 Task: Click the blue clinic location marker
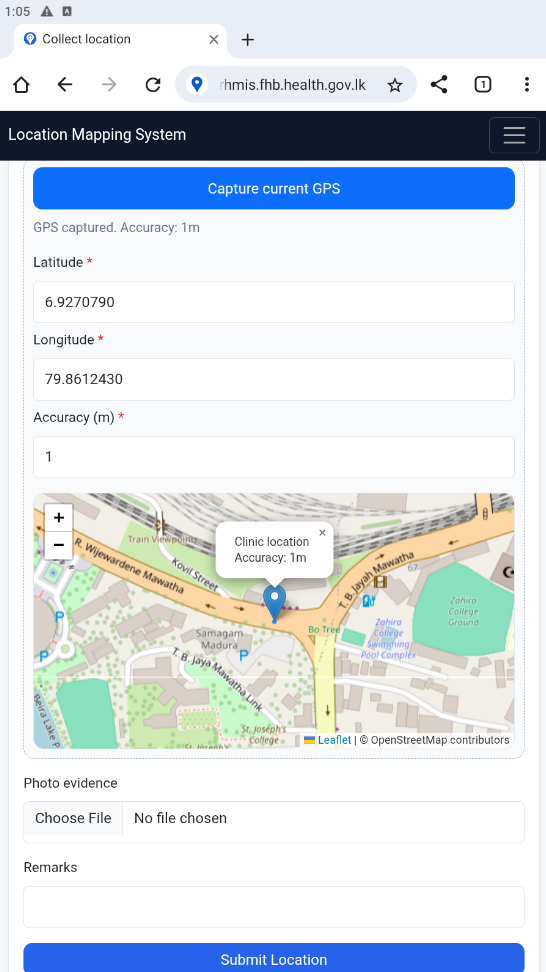click(x=275, y=602)
